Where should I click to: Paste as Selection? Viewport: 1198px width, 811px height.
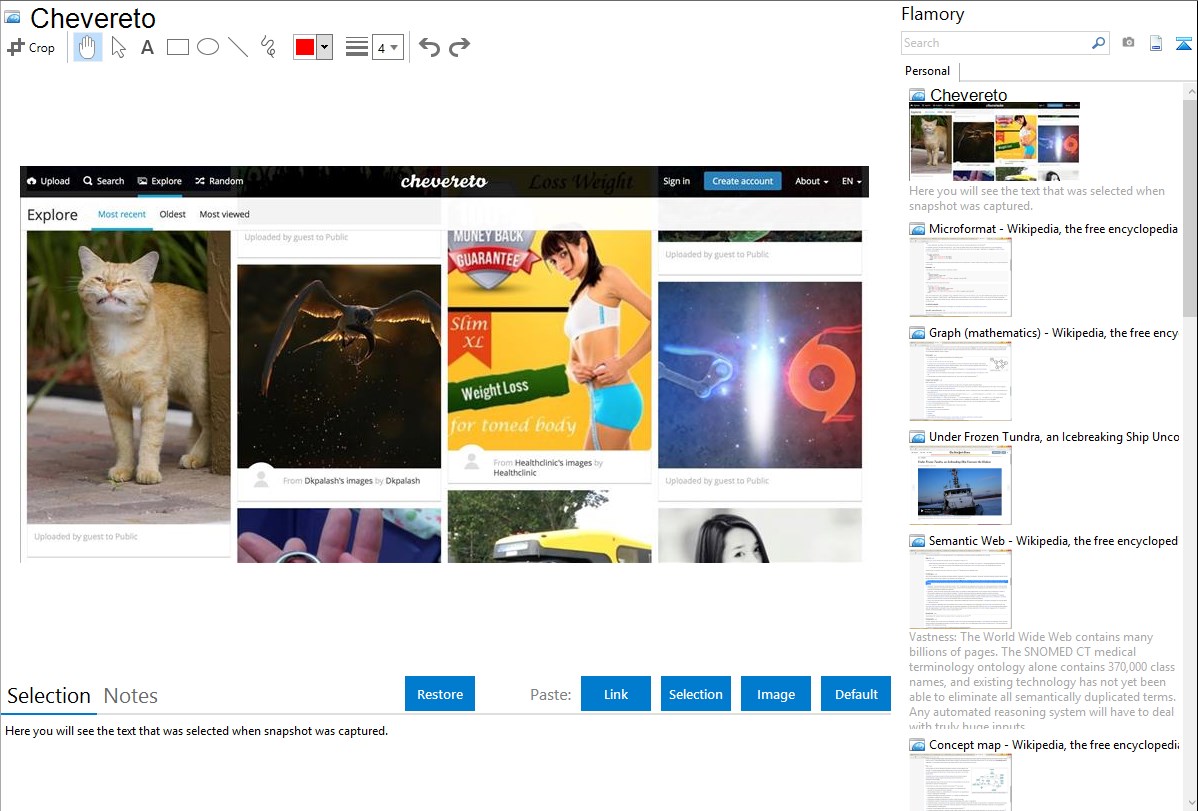coord(696,694)
